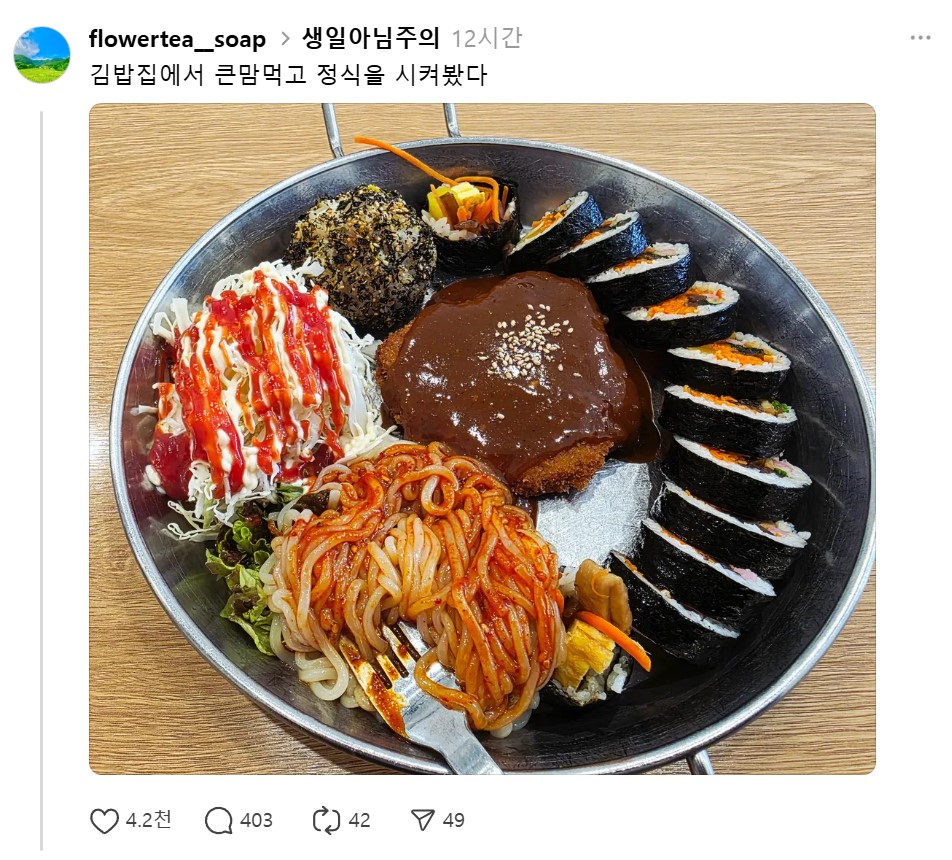Click the 12시간 timestamp
This screenshot has height=860, width=952.
click(x=486, y=38)
